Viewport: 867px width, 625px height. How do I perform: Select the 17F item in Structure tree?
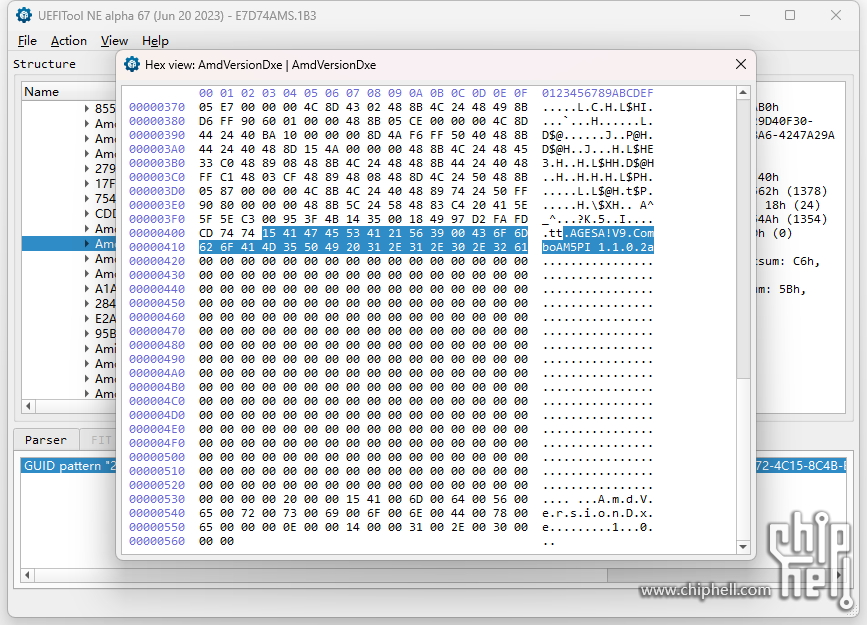105,184
